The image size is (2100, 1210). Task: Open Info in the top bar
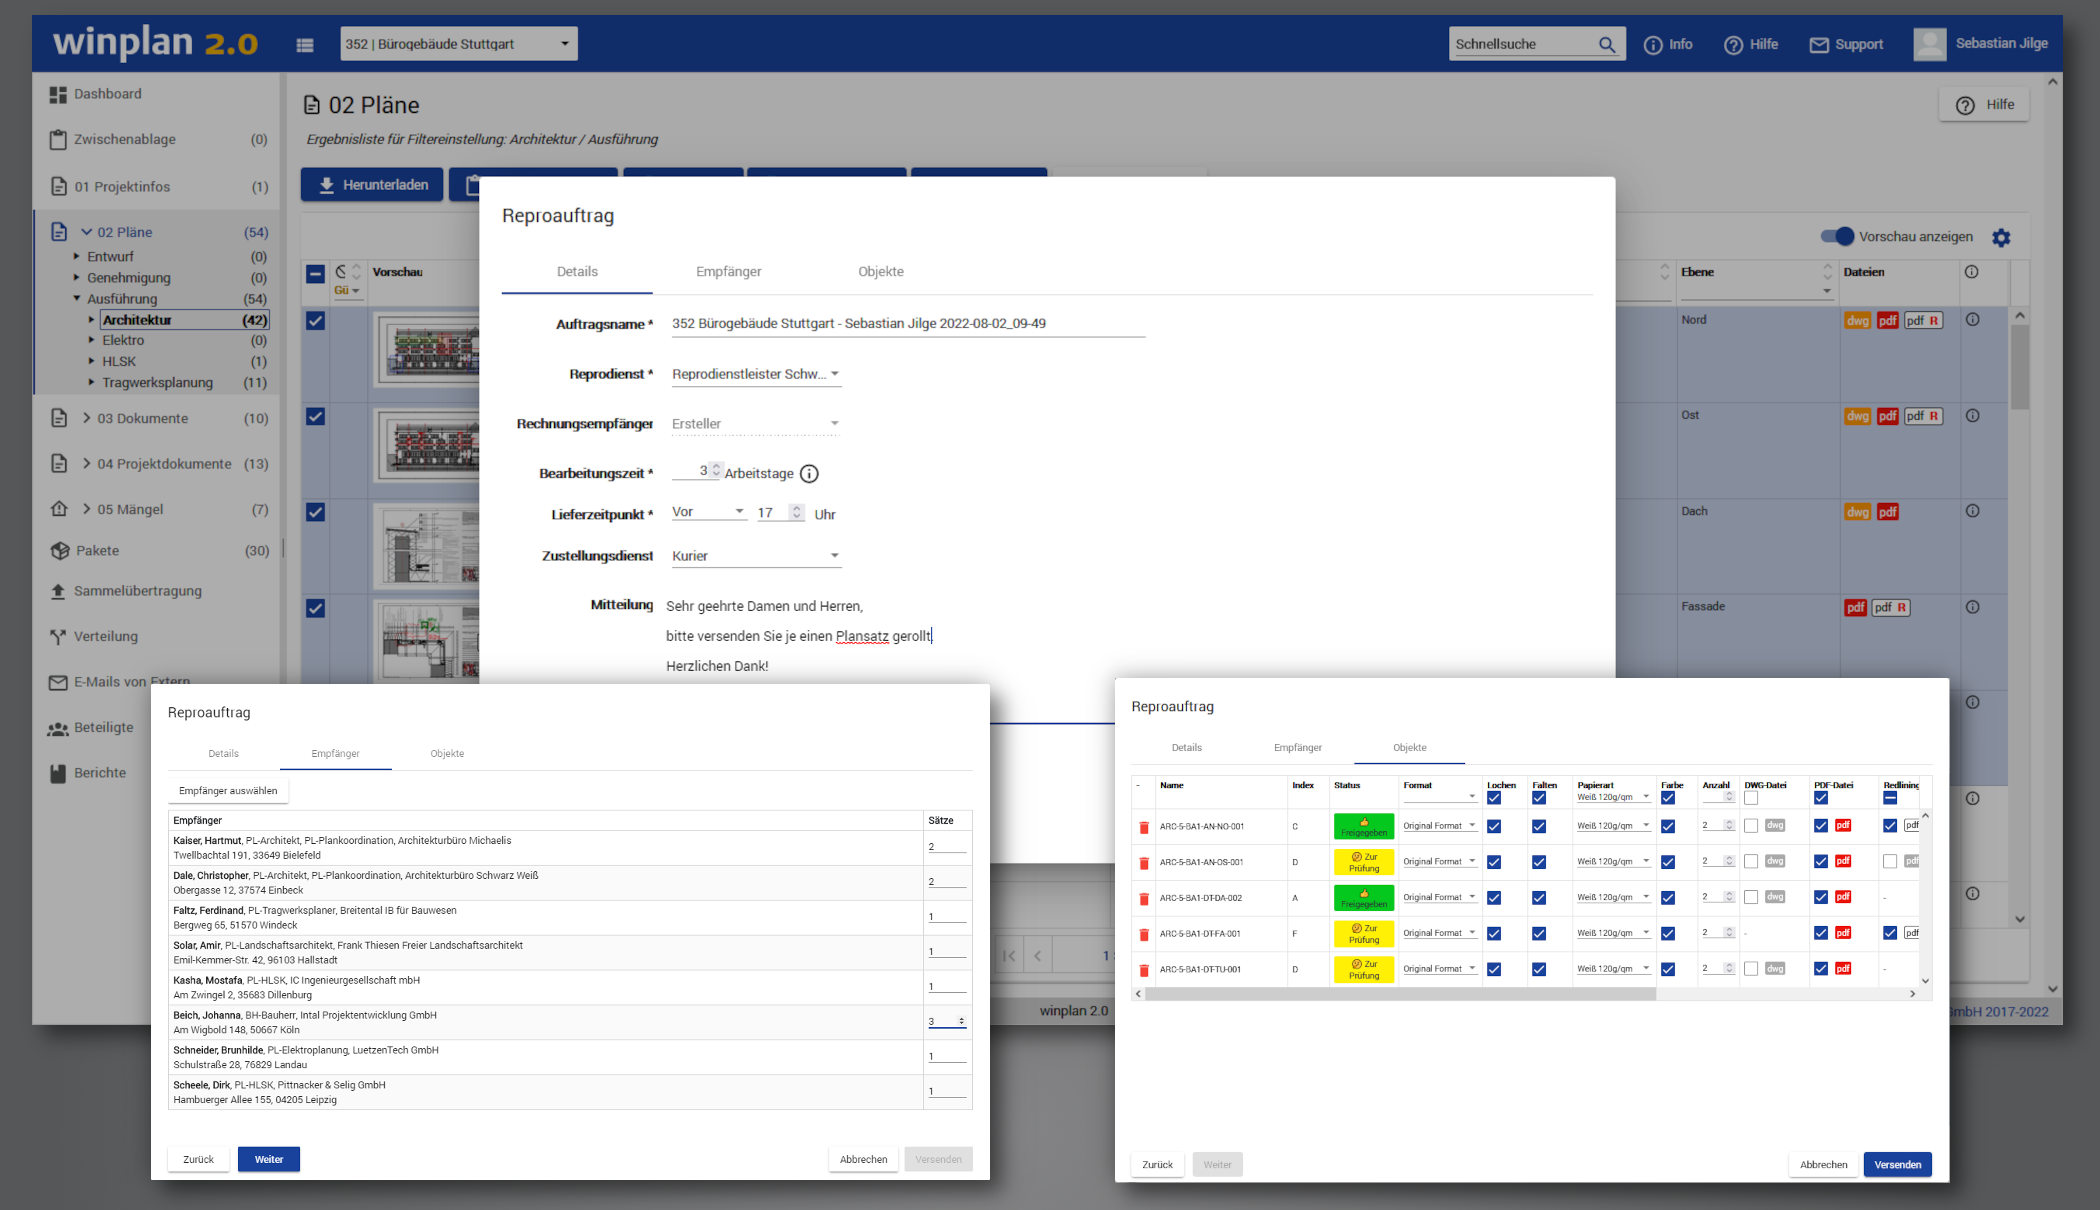1668,44
